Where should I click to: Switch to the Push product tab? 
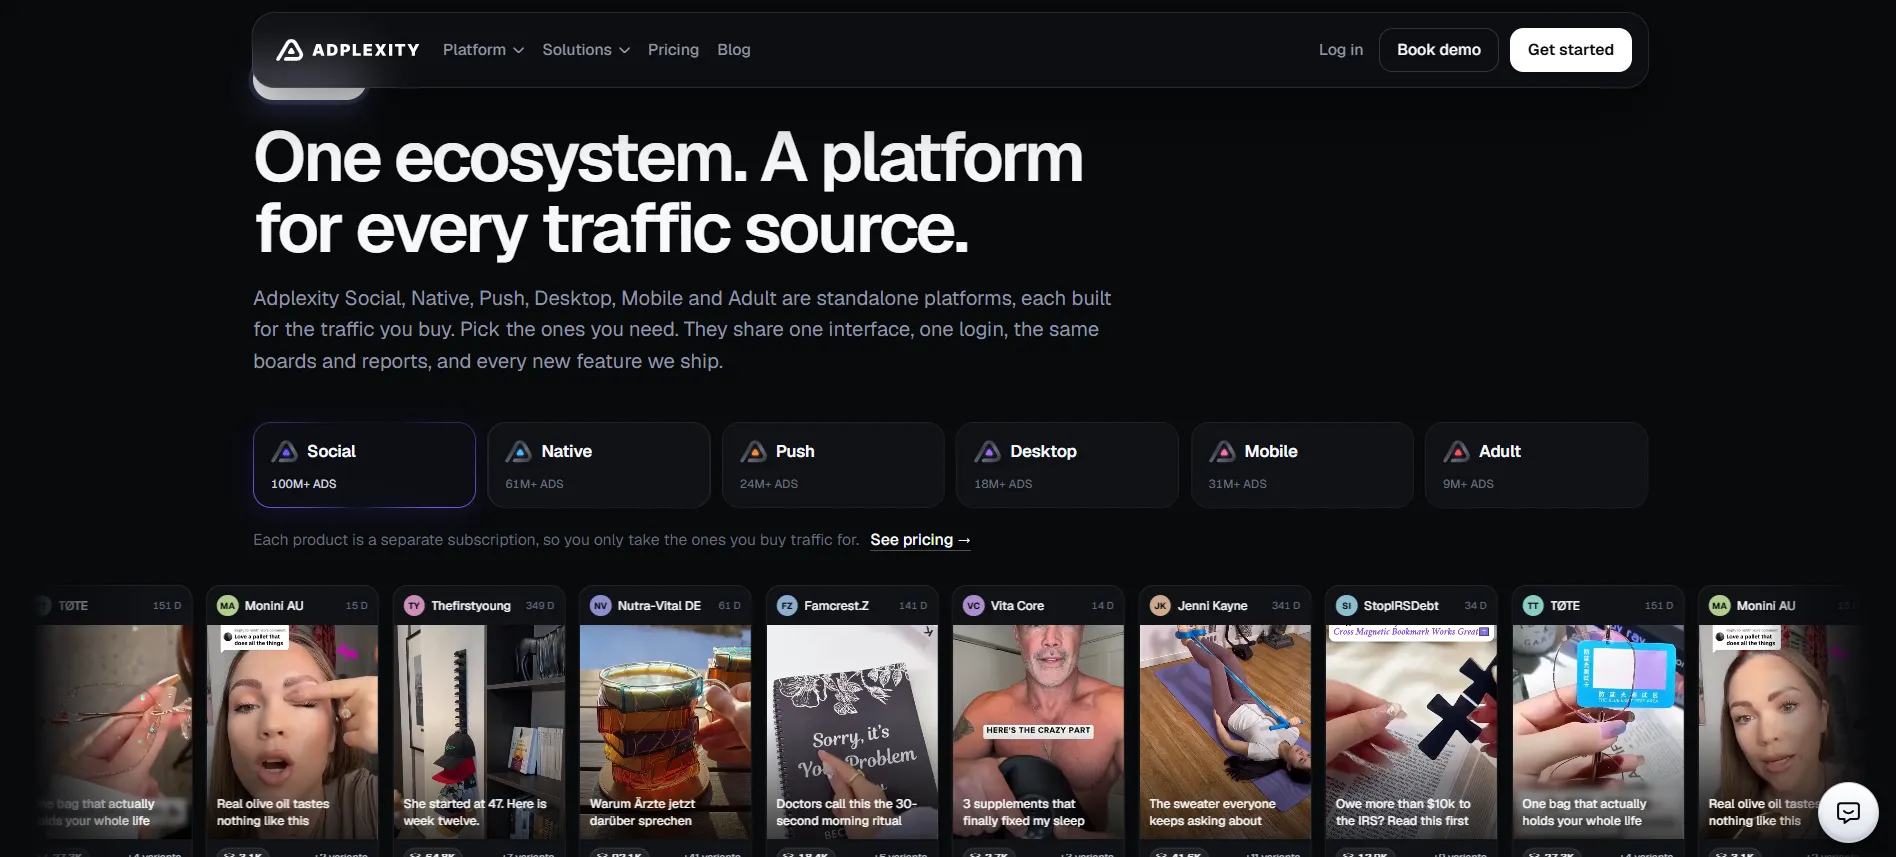[833, 465]
